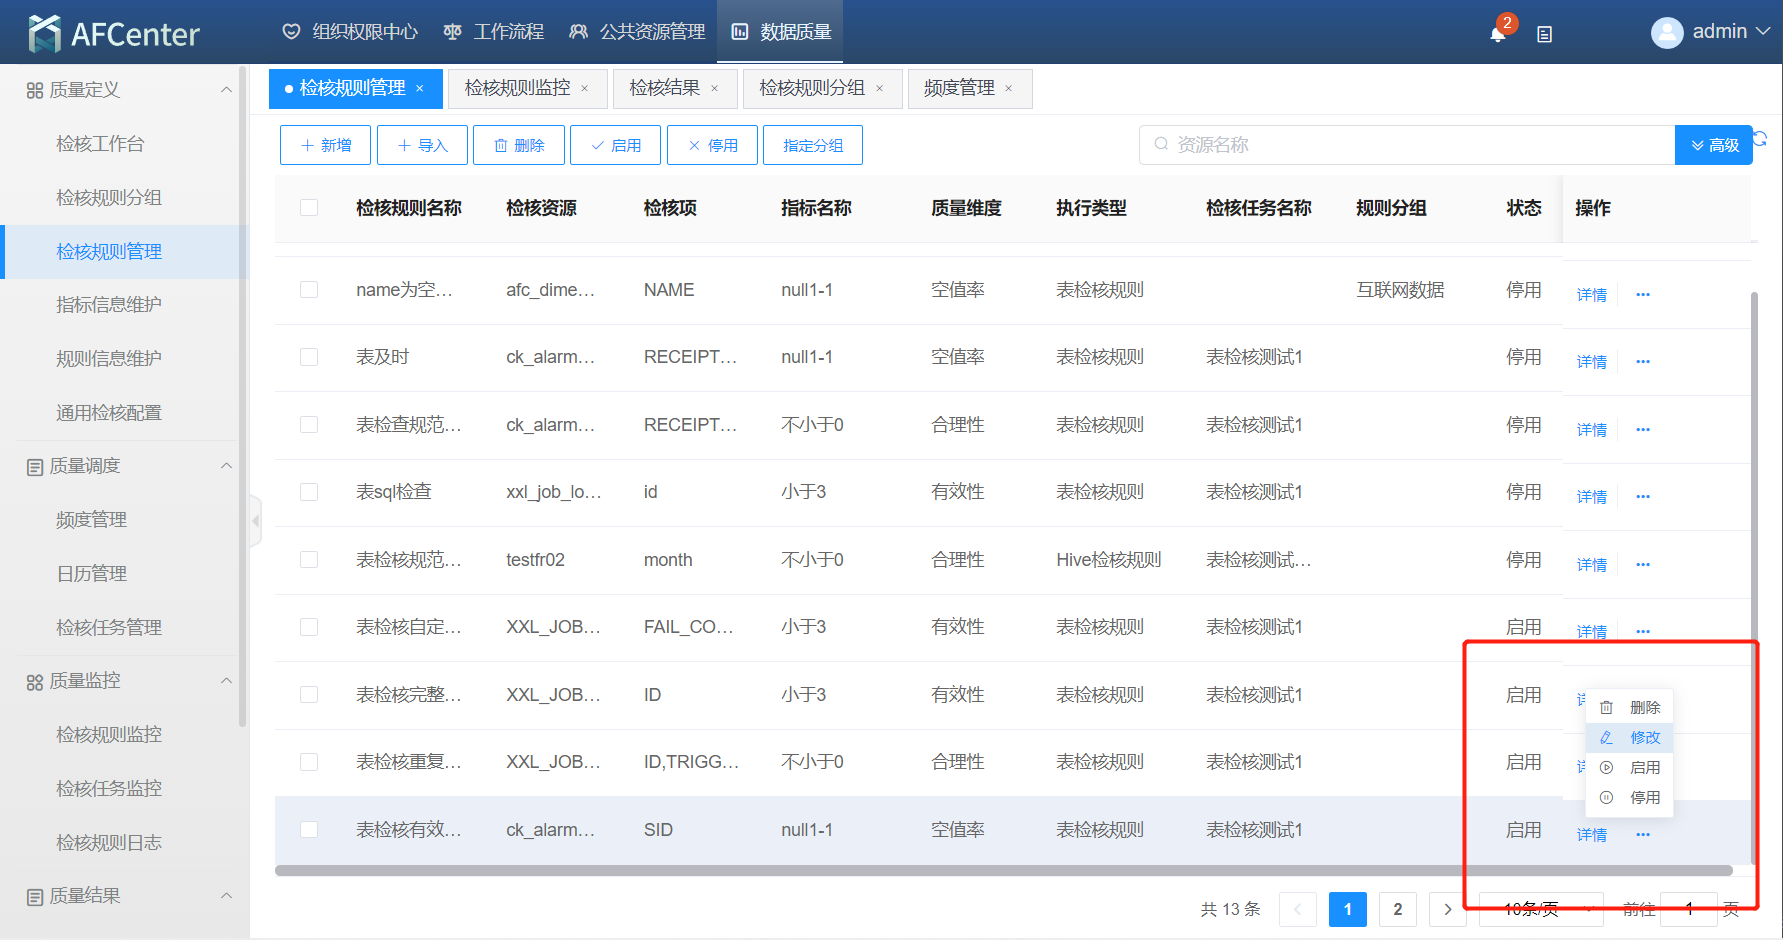Select the checkbox for name为空 row

coord(309,290)
